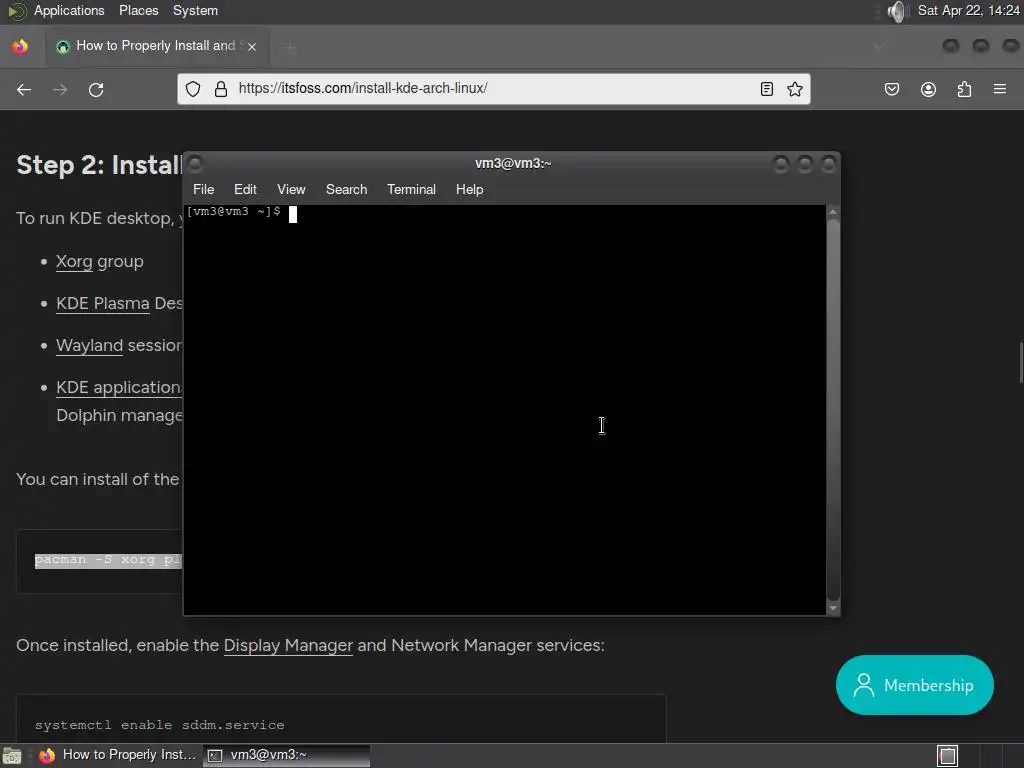Click the terminal vertical scrollbar track
Screen dimensions: 1024x768
click(833, 410)
